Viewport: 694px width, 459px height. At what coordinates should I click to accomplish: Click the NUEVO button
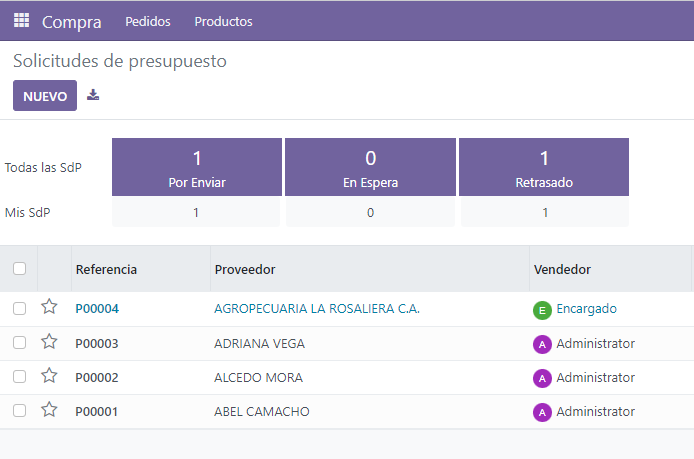(x=45, y=96)
